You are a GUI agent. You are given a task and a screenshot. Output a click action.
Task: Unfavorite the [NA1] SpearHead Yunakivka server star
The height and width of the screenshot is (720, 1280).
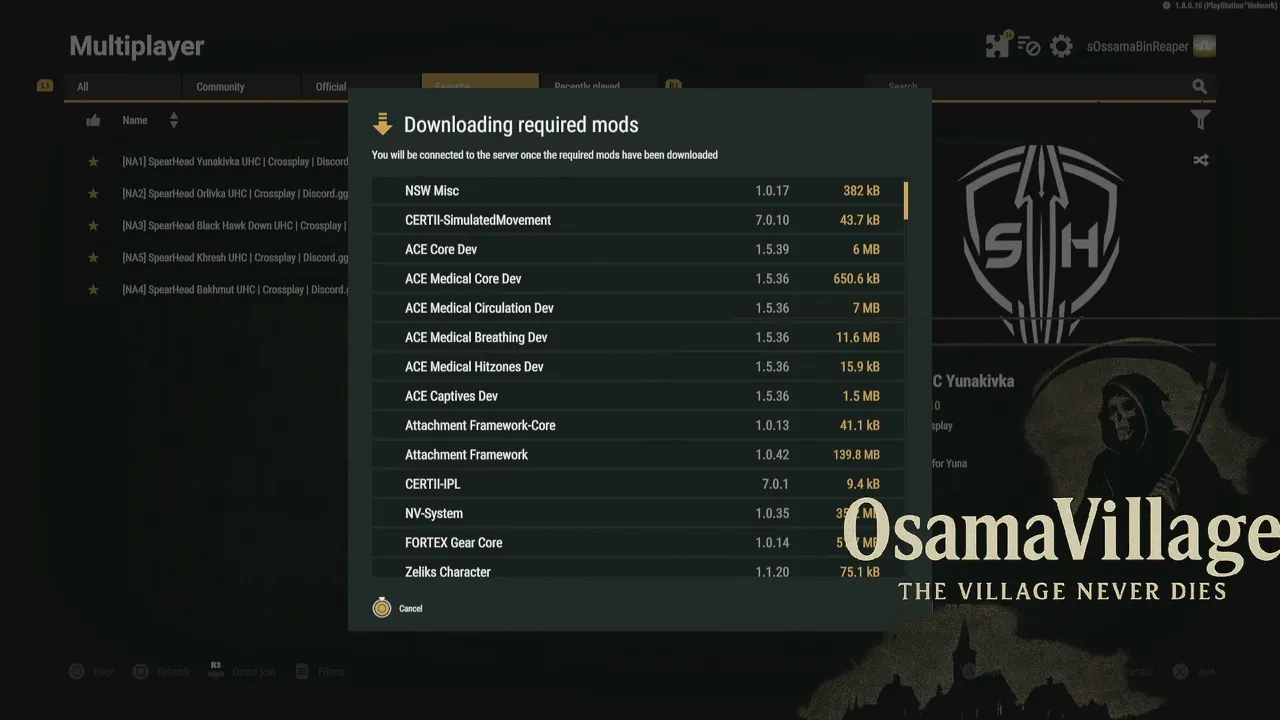tap(93, 162)
